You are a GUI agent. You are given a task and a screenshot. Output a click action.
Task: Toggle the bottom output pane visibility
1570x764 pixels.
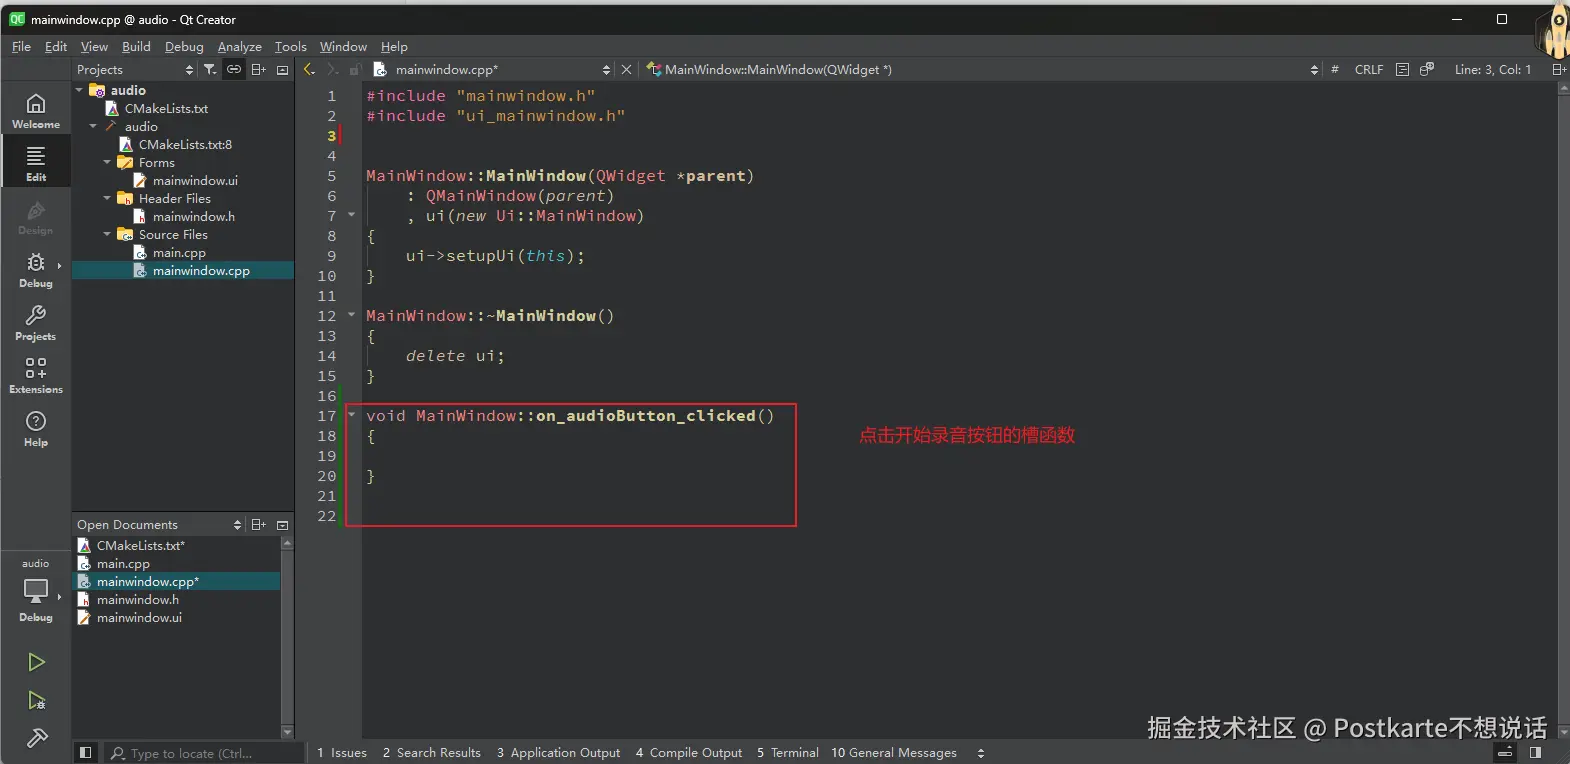1505,753
